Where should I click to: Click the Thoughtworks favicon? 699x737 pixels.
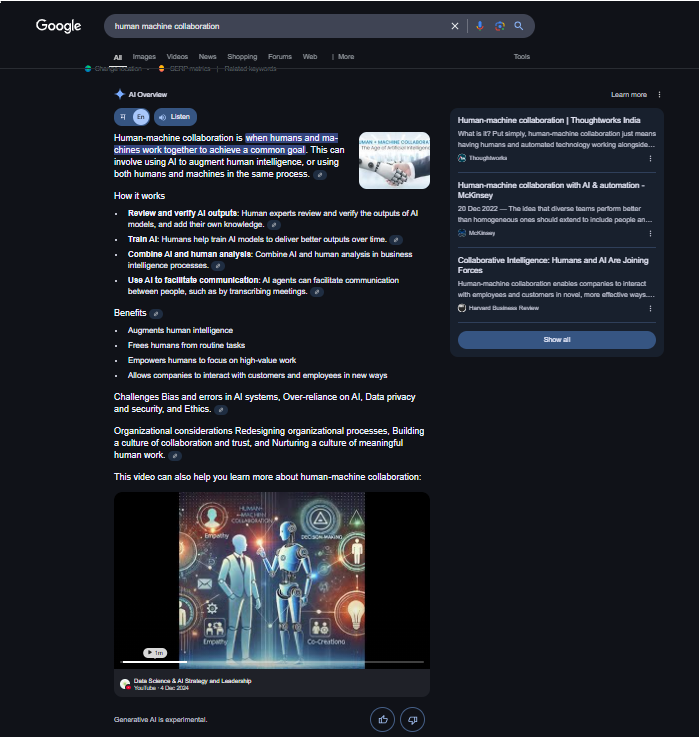point(462,158)
